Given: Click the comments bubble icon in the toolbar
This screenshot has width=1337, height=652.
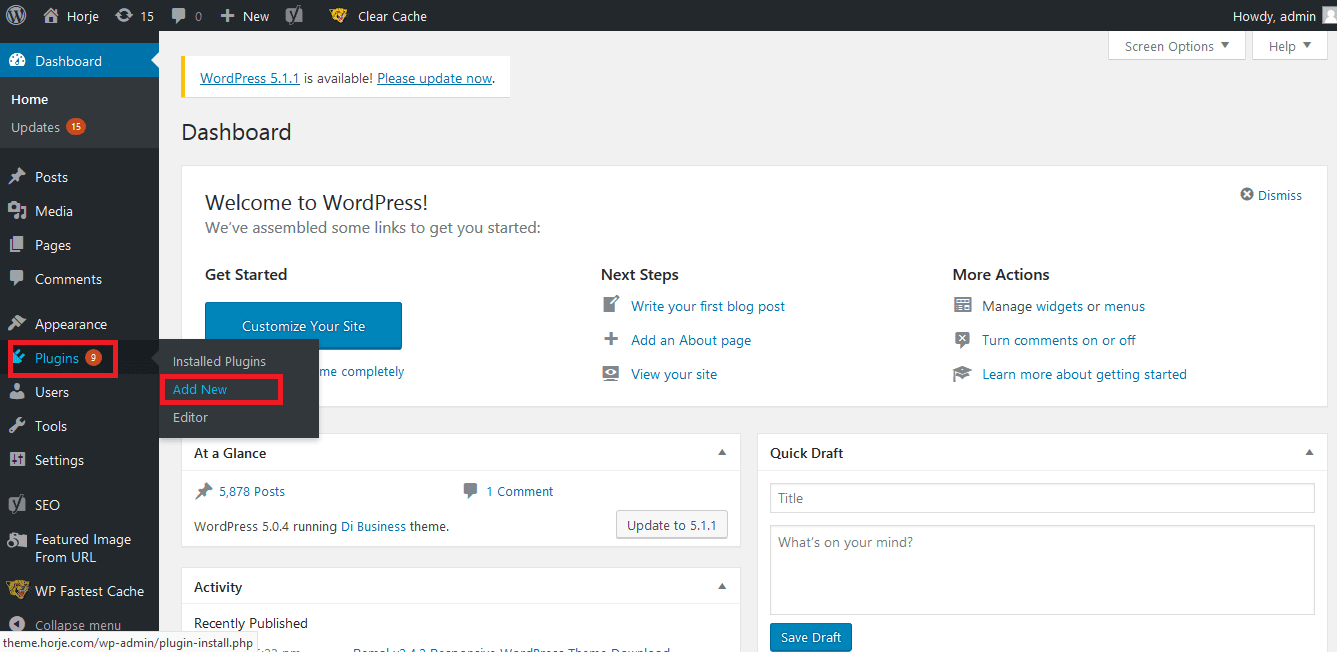Looking at the screenshot, I should coord(180,15).
